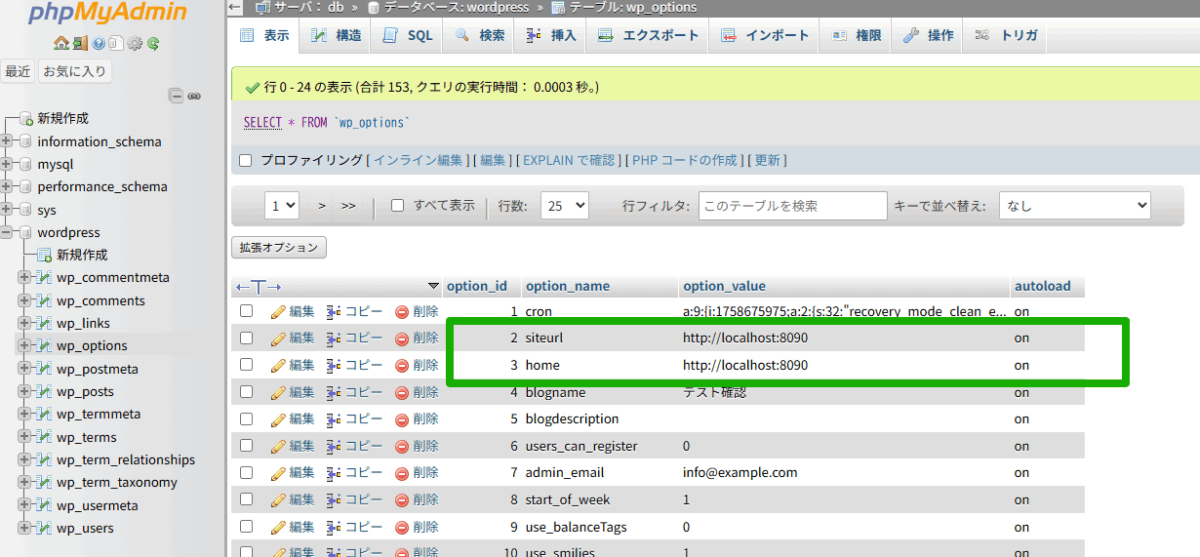Click the table search filter input field

click(x=792, y=205)
